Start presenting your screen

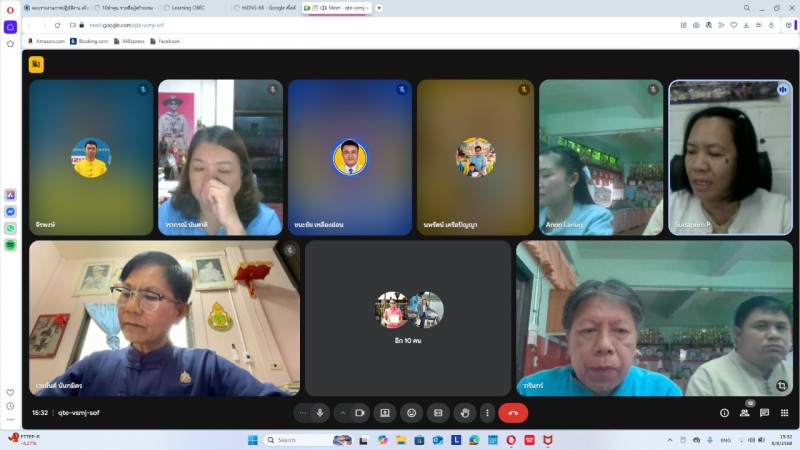[385, 413]
